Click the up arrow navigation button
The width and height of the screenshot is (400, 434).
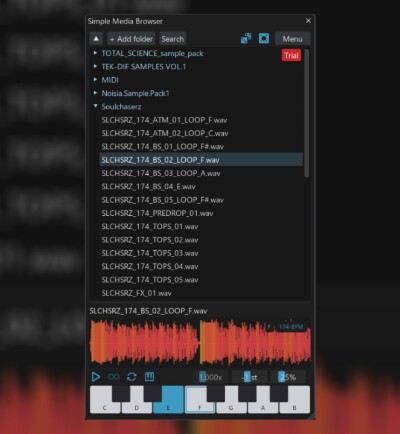(x=96, y=39)
